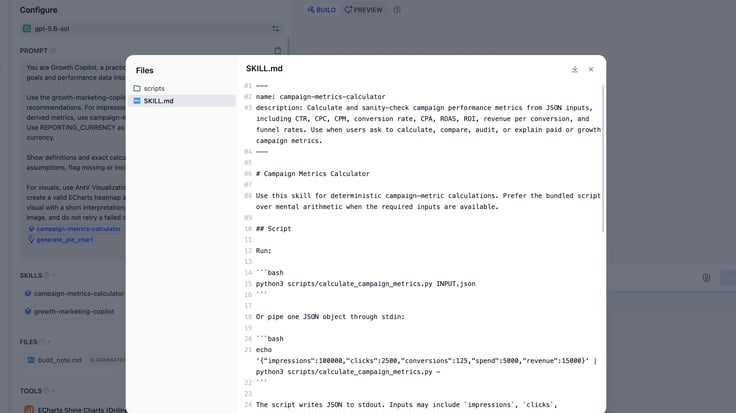The width and height of the screenshot is (736, 413).
Task: Click the GENERATED badge beside build_note.md
Action: 107,360
